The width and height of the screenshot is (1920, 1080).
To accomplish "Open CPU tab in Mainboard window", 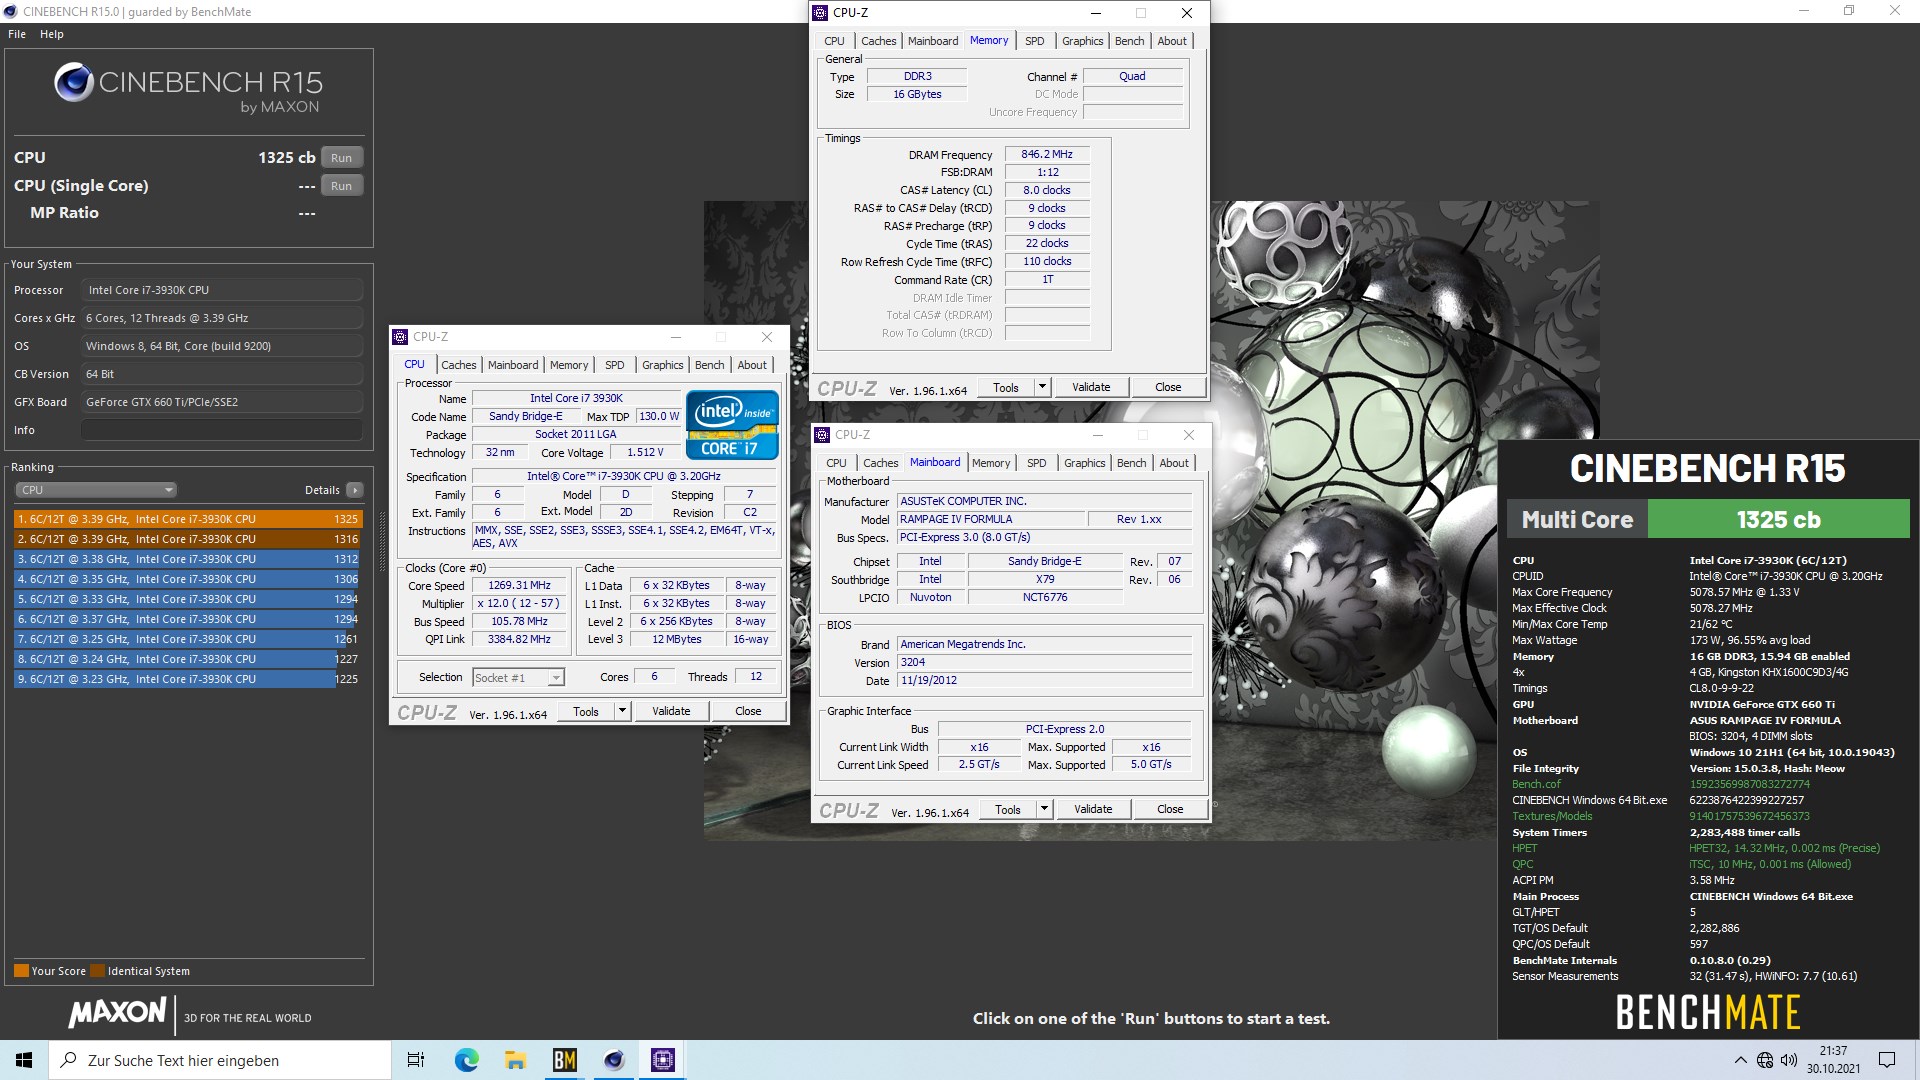I will pyautogui.click(x=836, y=463).
